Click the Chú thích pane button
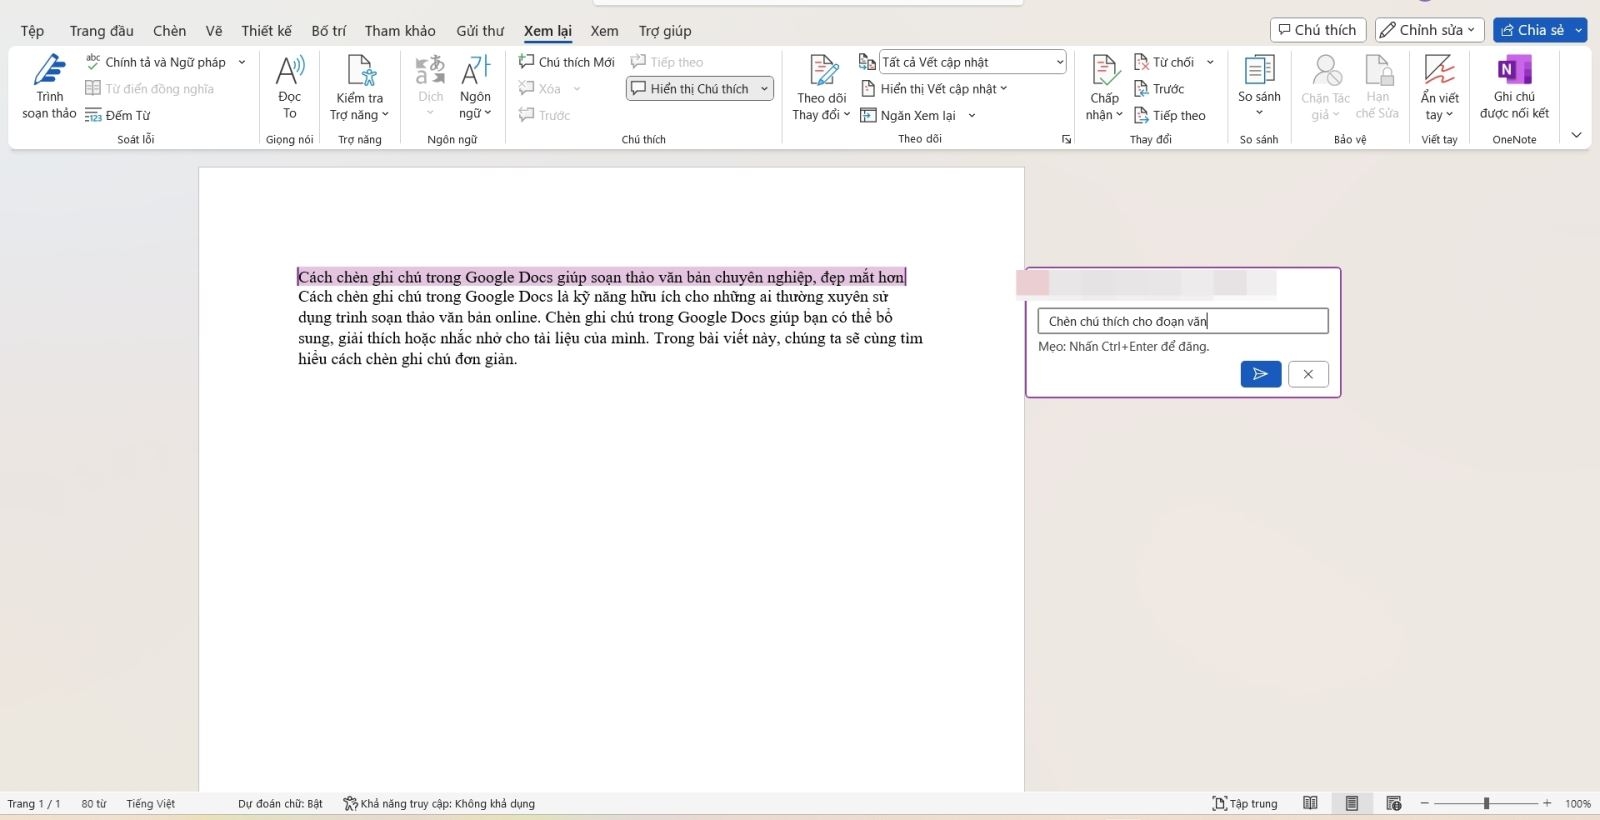The image size is (1600, 820). [1318, 30]
